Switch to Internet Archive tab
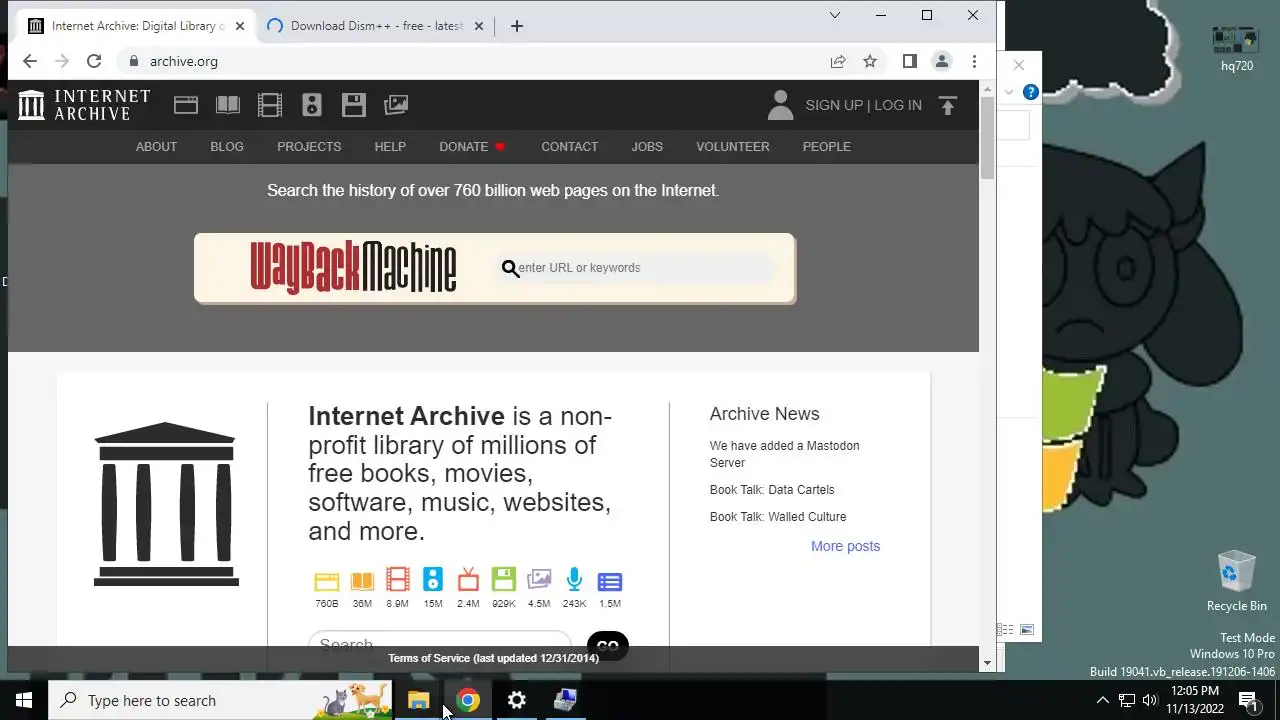Viewport: 1280px width, 720px height. pyautogui.click(x=137, y=26)
